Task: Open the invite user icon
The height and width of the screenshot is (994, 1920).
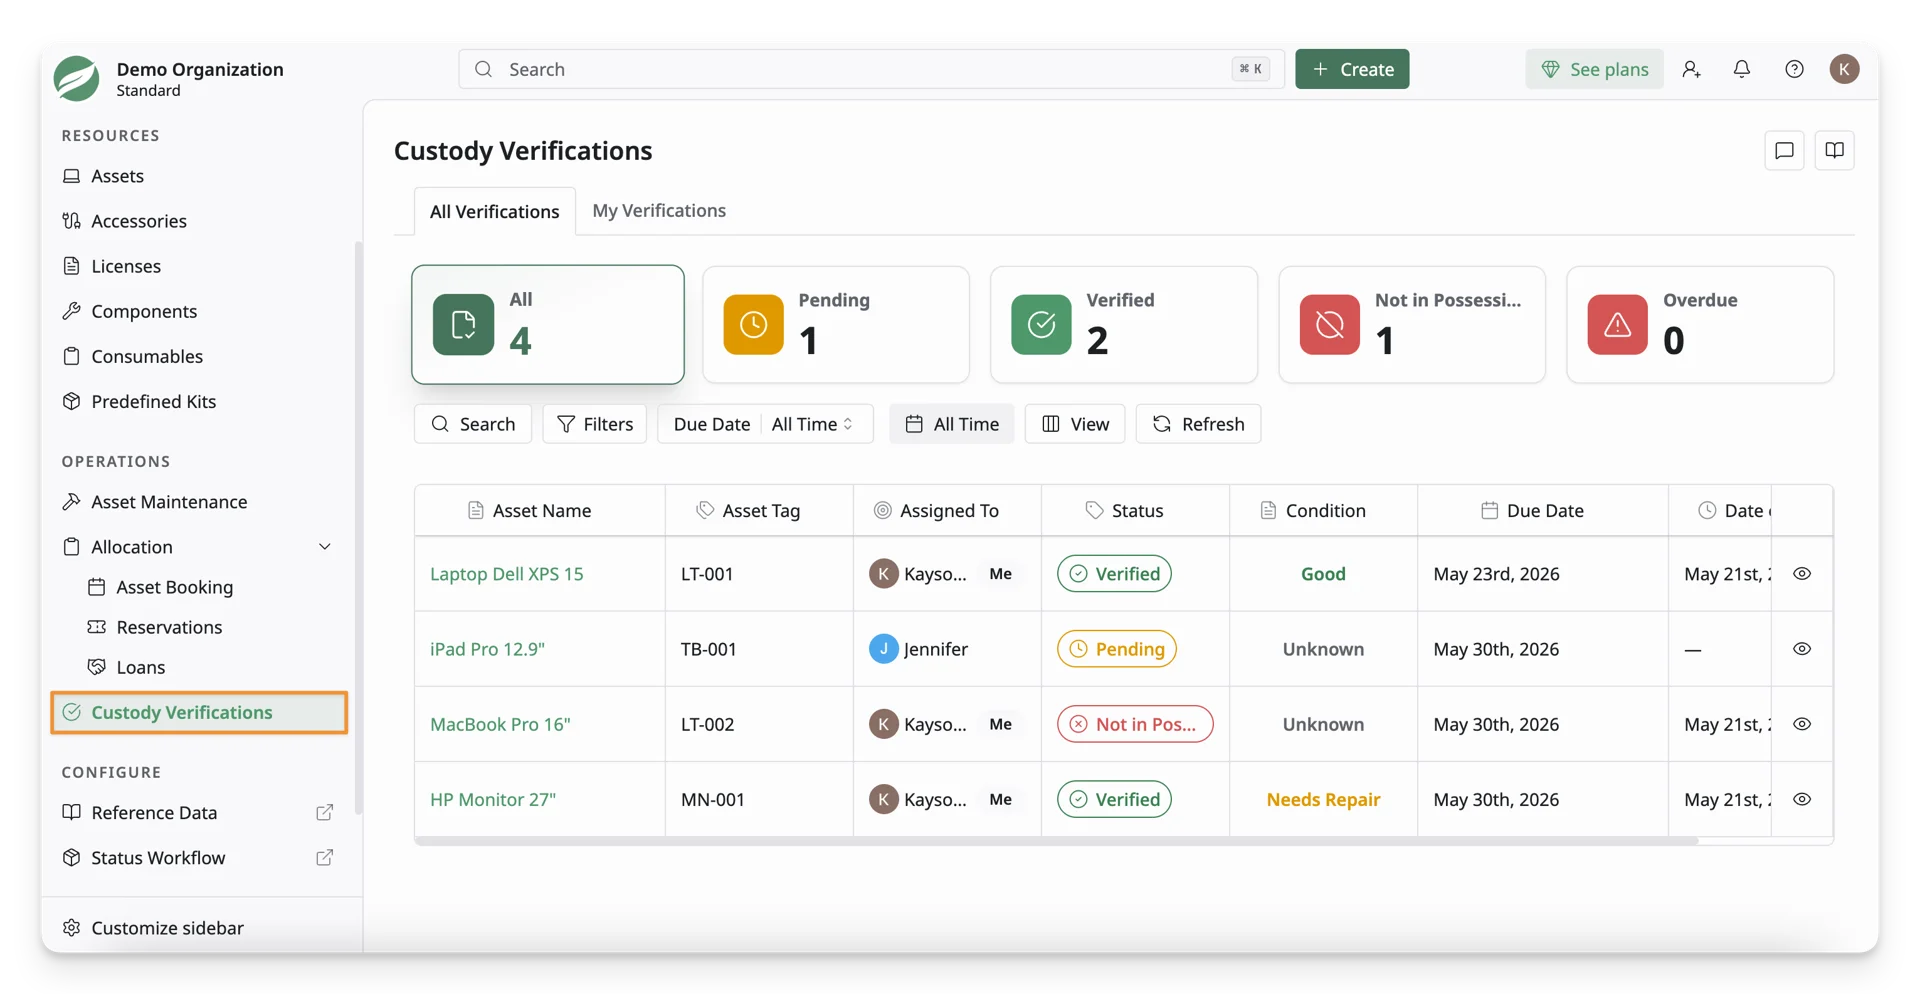Action: (1691, 69)
